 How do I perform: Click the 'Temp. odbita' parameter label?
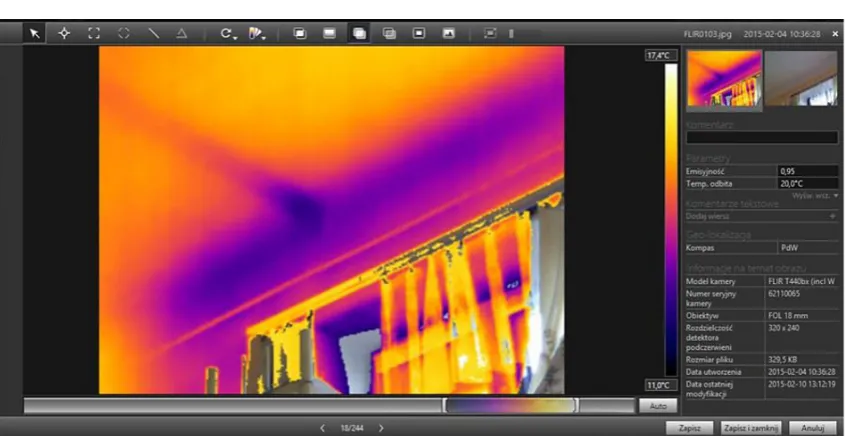pos(709,184)
